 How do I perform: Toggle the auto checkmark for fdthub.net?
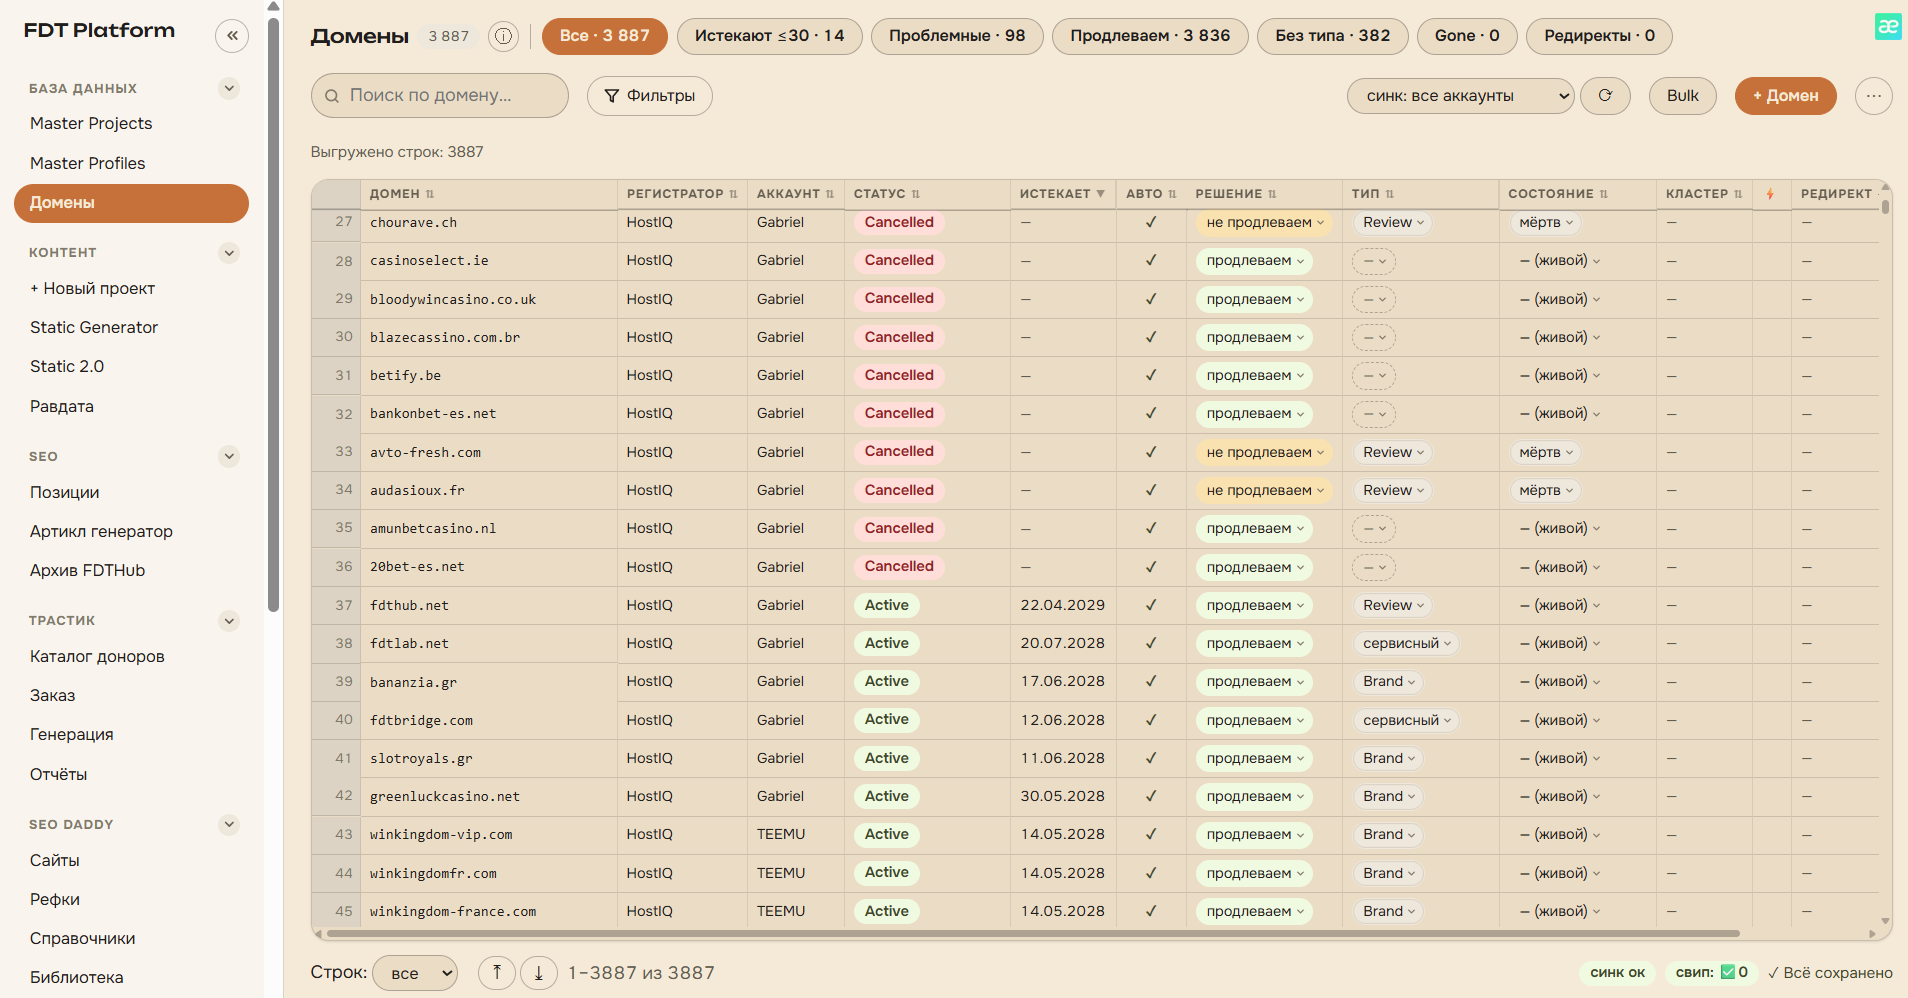pyautogui.click(x=1151, y=605)
